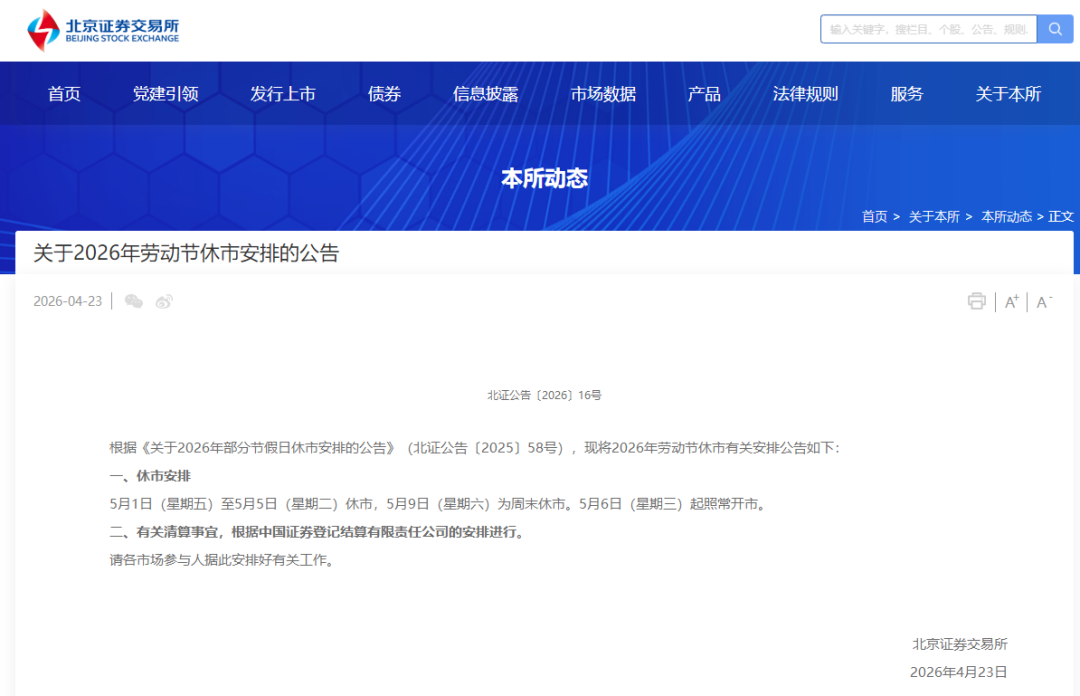The width and height of the screenshot is (1080, 696).
Task: Click the article title 关于2026年劳动节休市安排的公告
Action: (x=186, y=253)
